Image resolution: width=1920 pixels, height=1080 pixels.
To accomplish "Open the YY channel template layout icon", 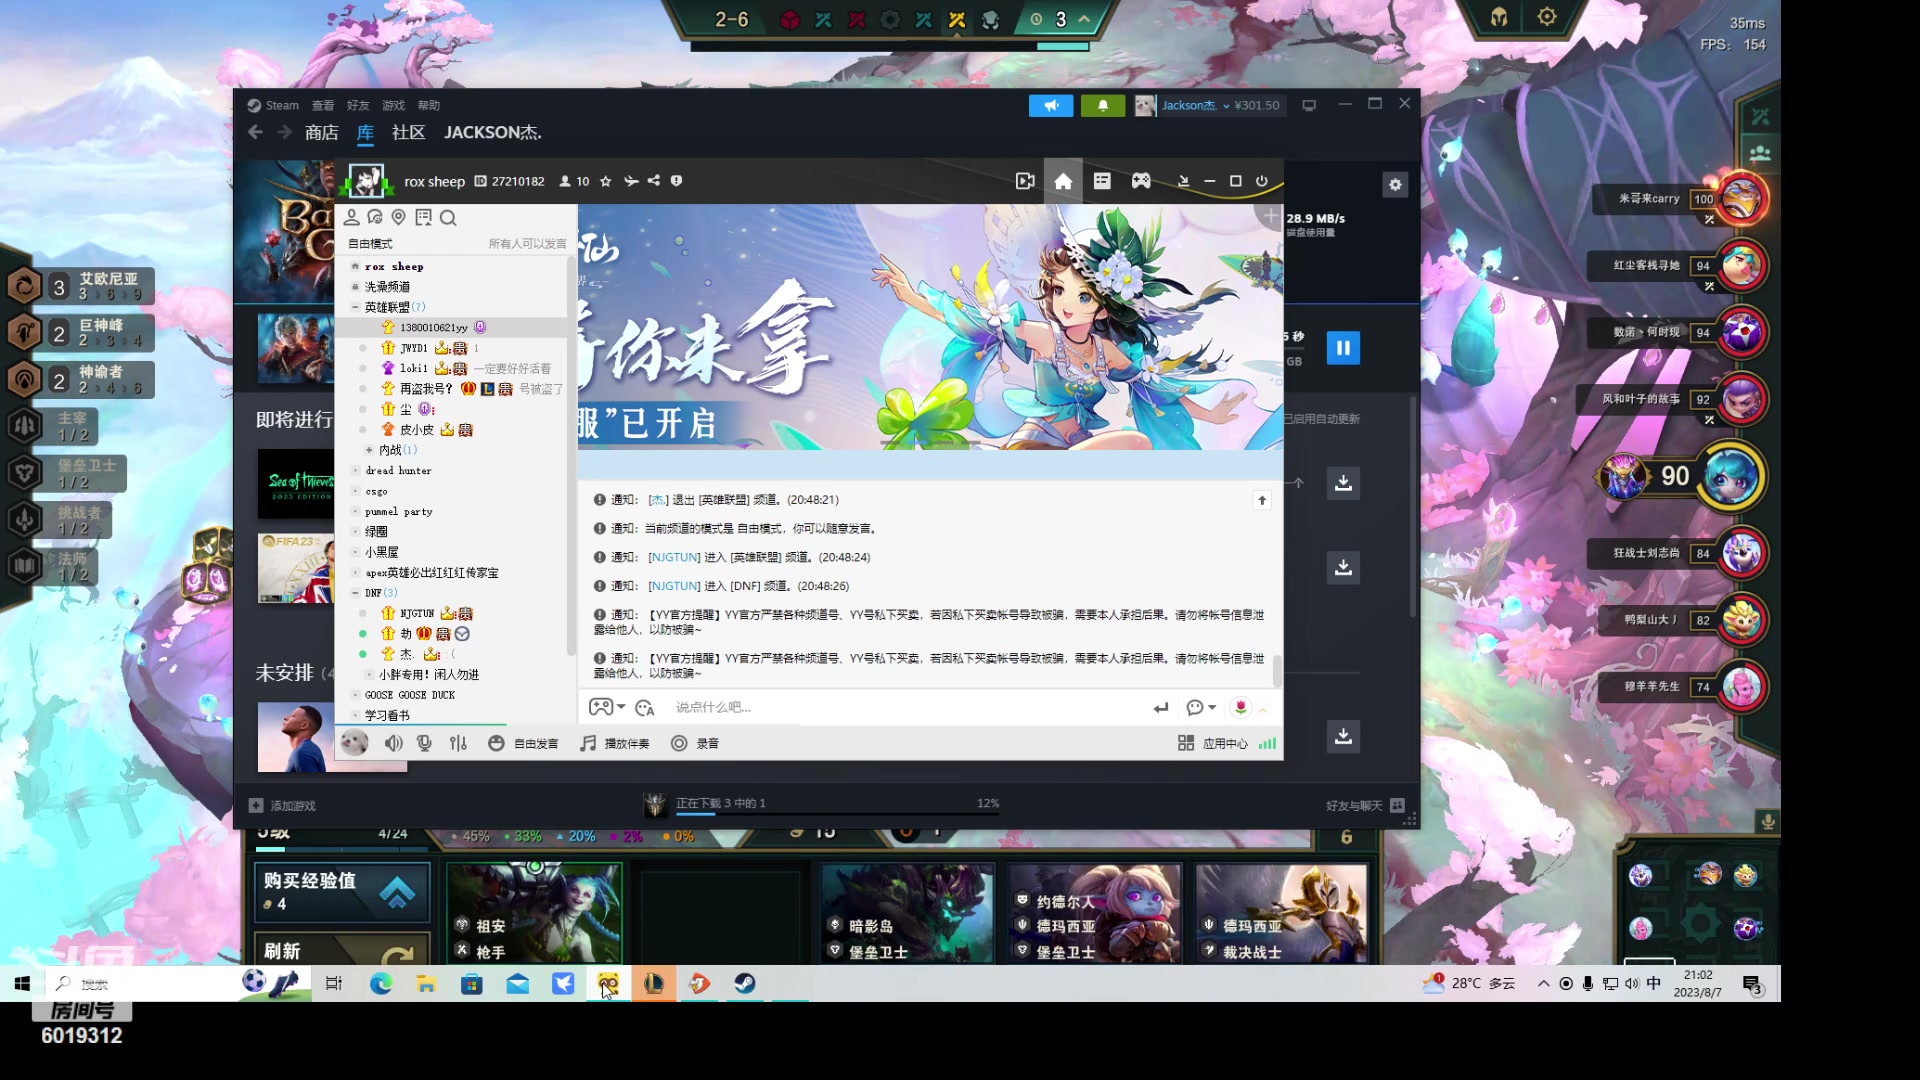I will click(x=1102, y=181).
